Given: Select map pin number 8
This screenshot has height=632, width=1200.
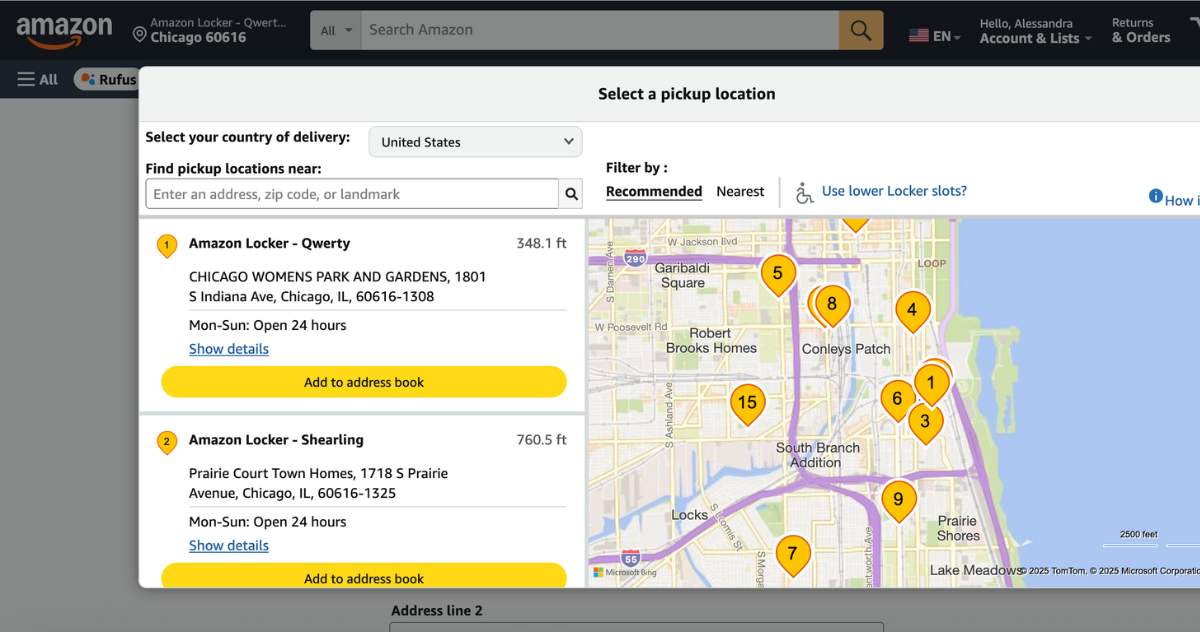Looking at the screenshot, I should tap(832, 305).
